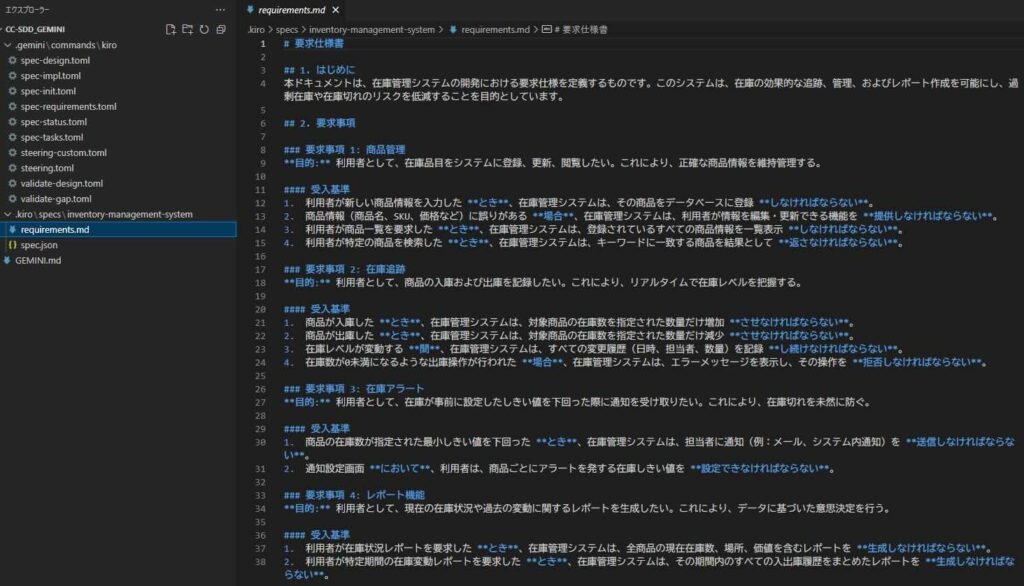
Task: Click the New File icon in Explorer
Action: pos(171,30)
